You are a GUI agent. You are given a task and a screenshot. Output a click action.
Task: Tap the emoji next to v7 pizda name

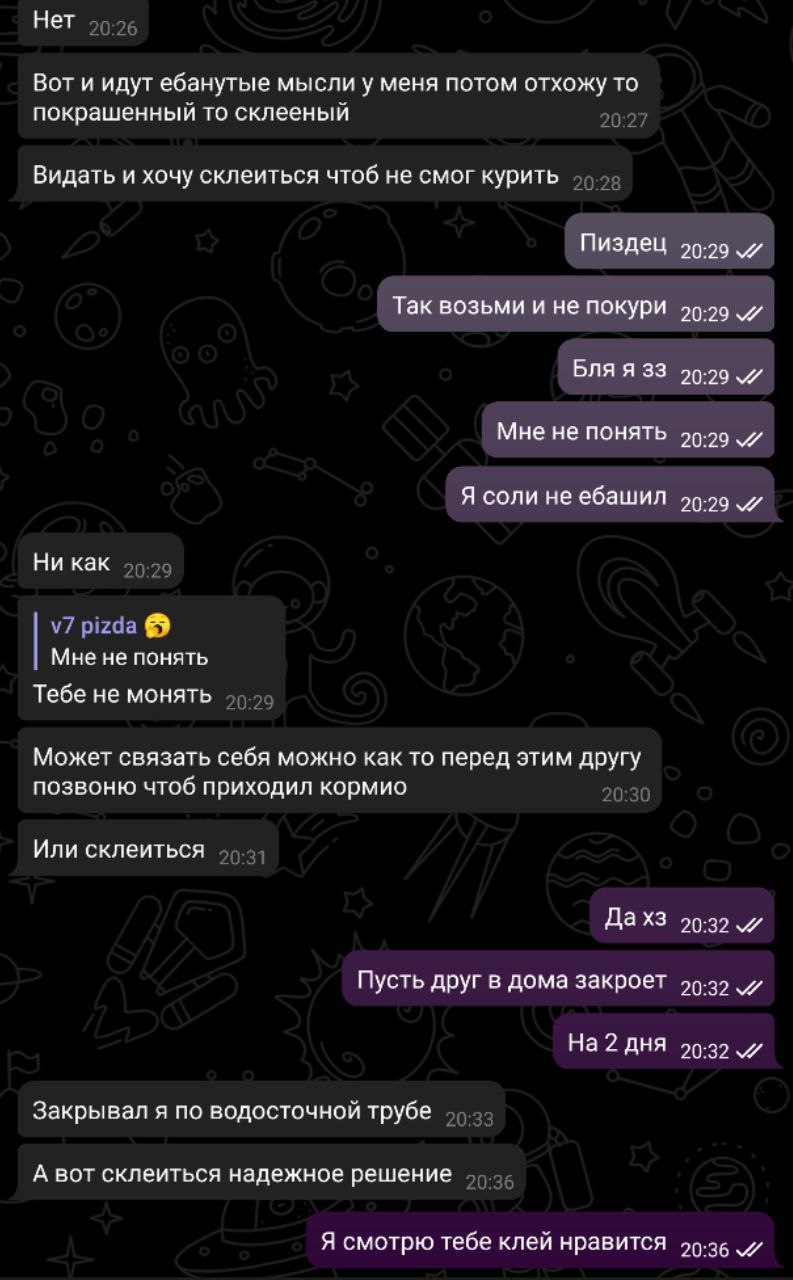click(x=158, y=626)
